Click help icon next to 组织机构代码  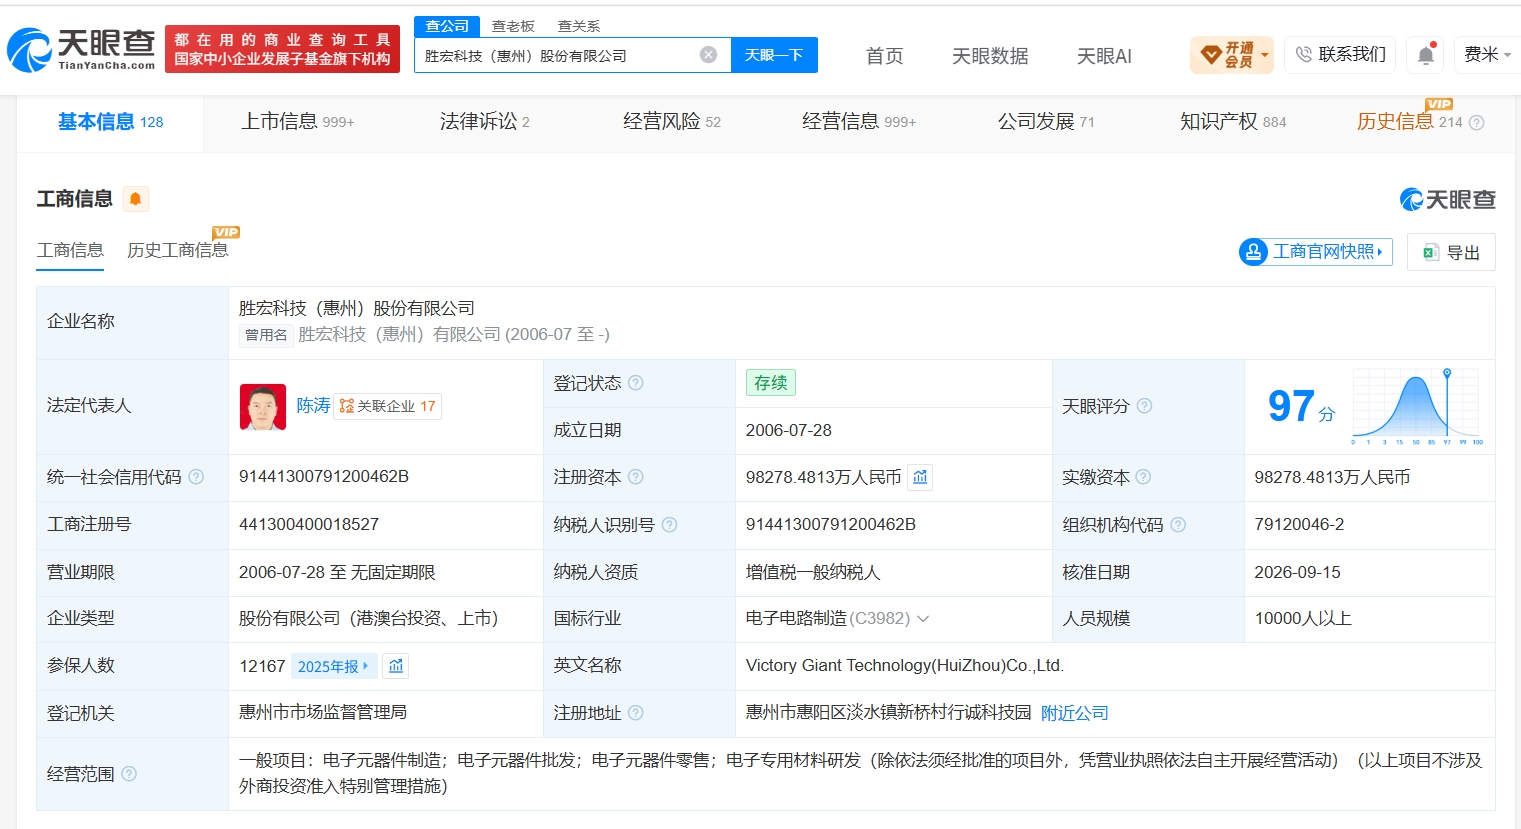click(x=1178, y=525)
